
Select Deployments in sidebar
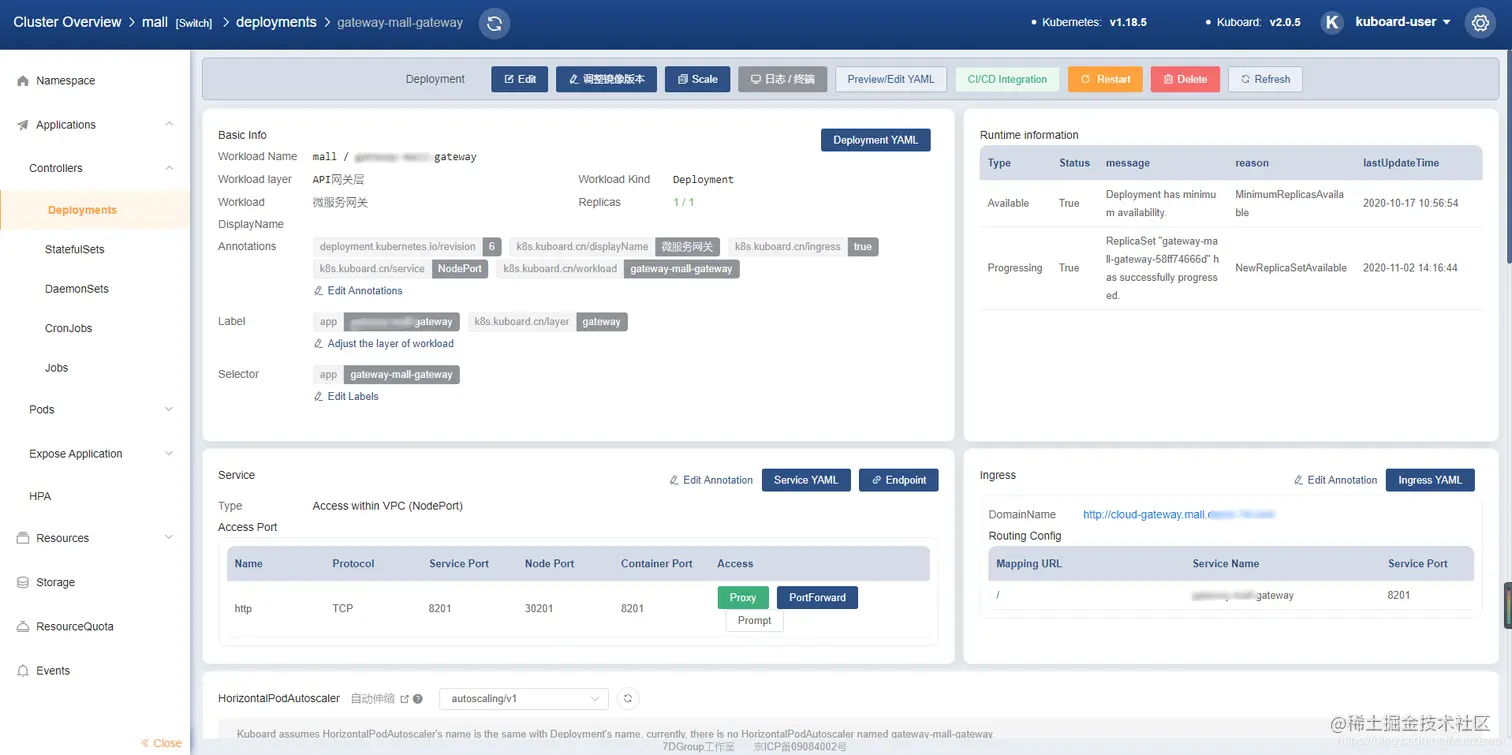pyautogui.click(x=95, y=210)
